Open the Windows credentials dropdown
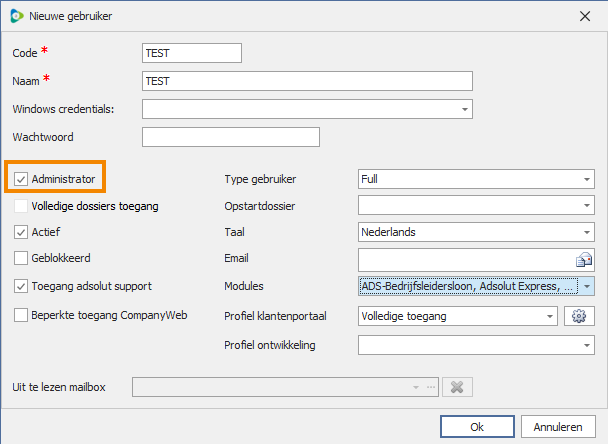The width and height of the screenshot is (608, 444). click(x=464, y=108)
